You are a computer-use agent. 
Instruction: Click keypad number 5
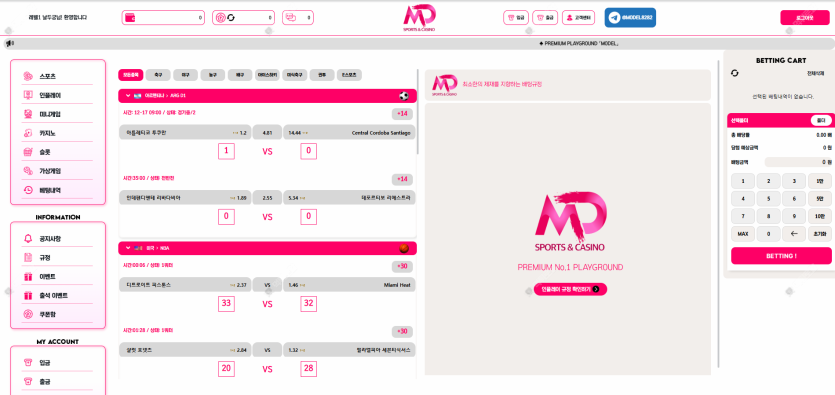click(768, 199)
